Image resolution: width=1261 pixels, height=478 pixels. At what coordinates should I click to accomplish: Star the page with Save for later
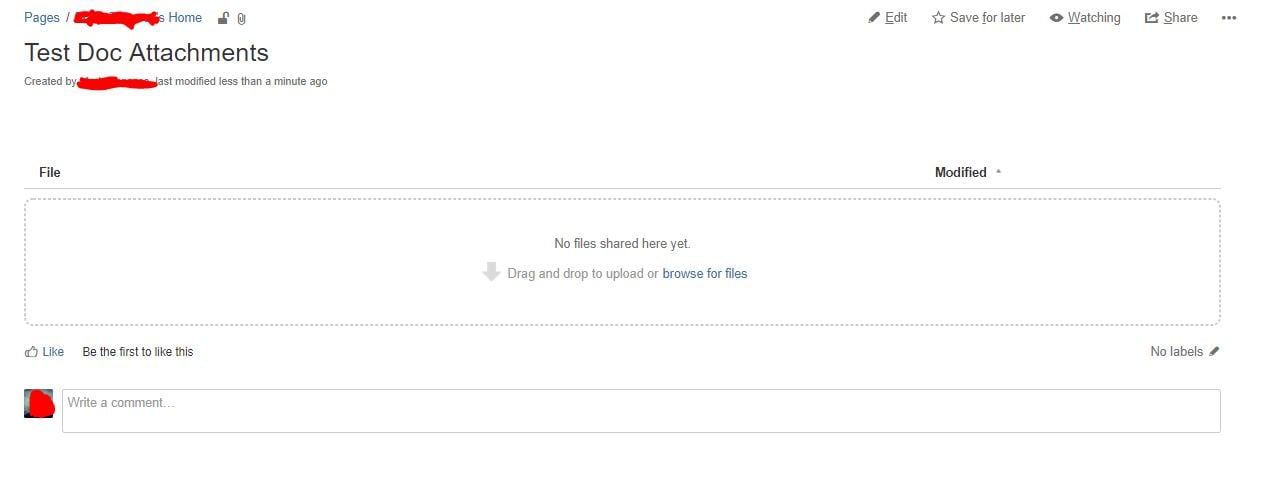[978, 18]
